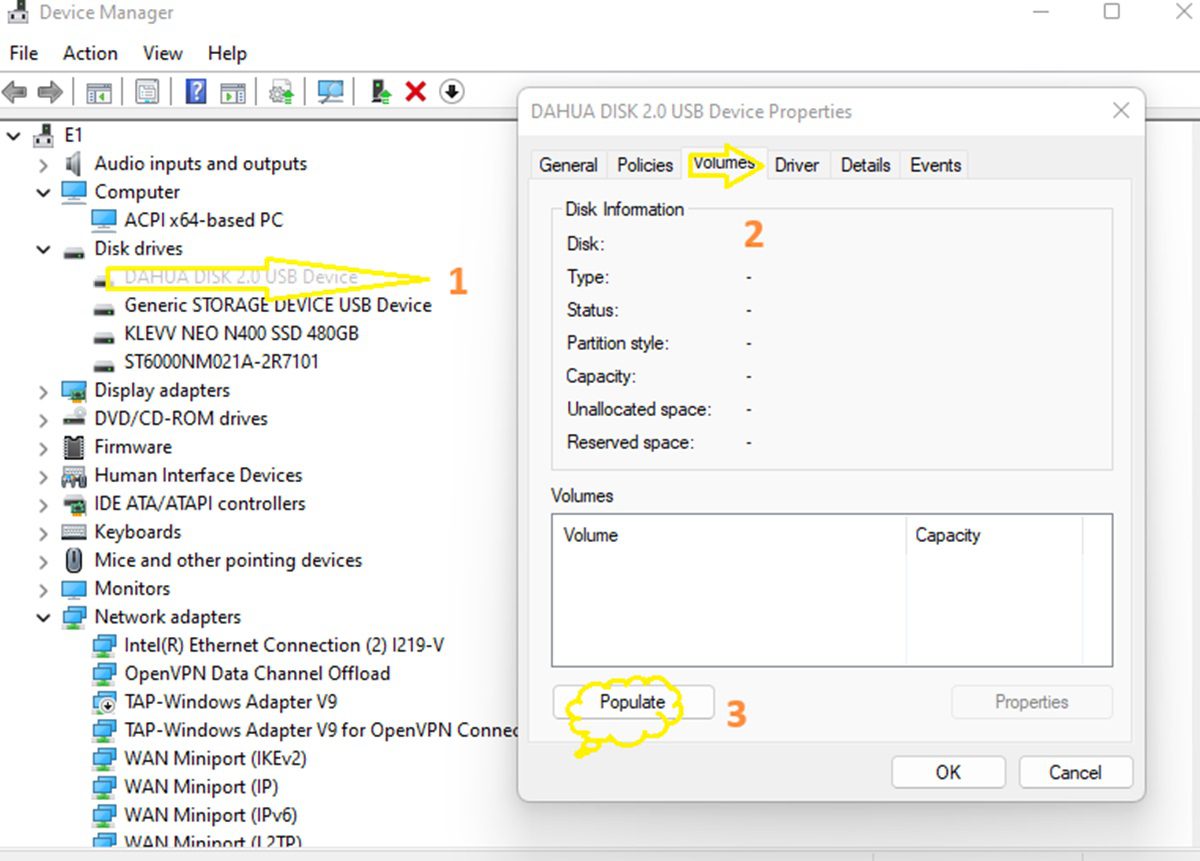Viewport: 1200px width, 861px height.
Task: Click OK in the Properties dialog
Action: pos(947,772)
